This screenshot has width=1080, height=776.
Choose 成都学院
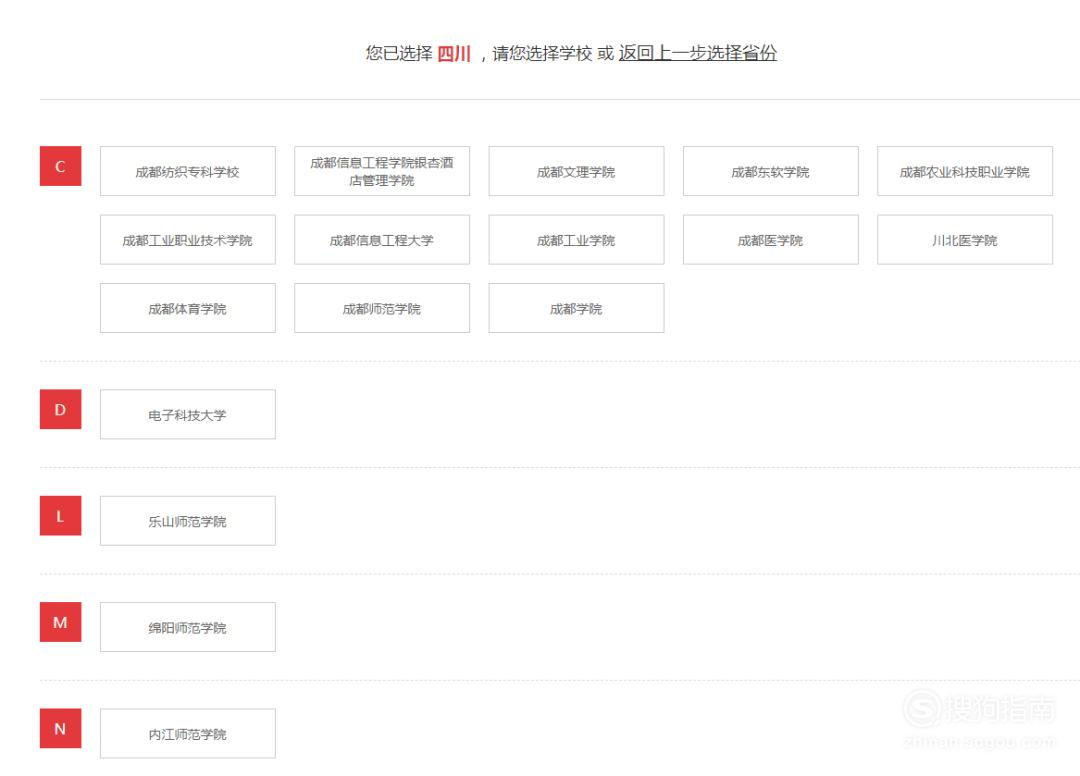click(x=576, y=308)
